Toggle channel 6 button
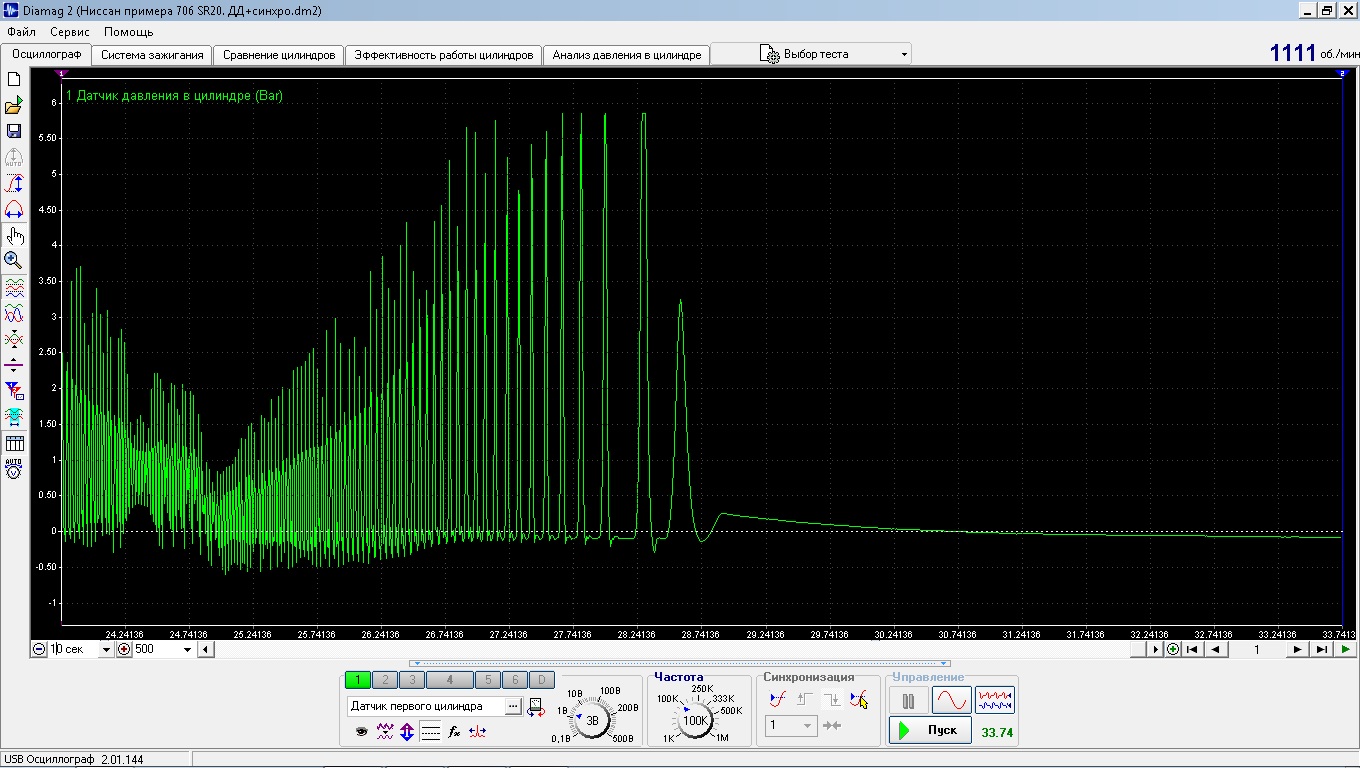This screenshot has height=768, width=1360. pos(514,680)
